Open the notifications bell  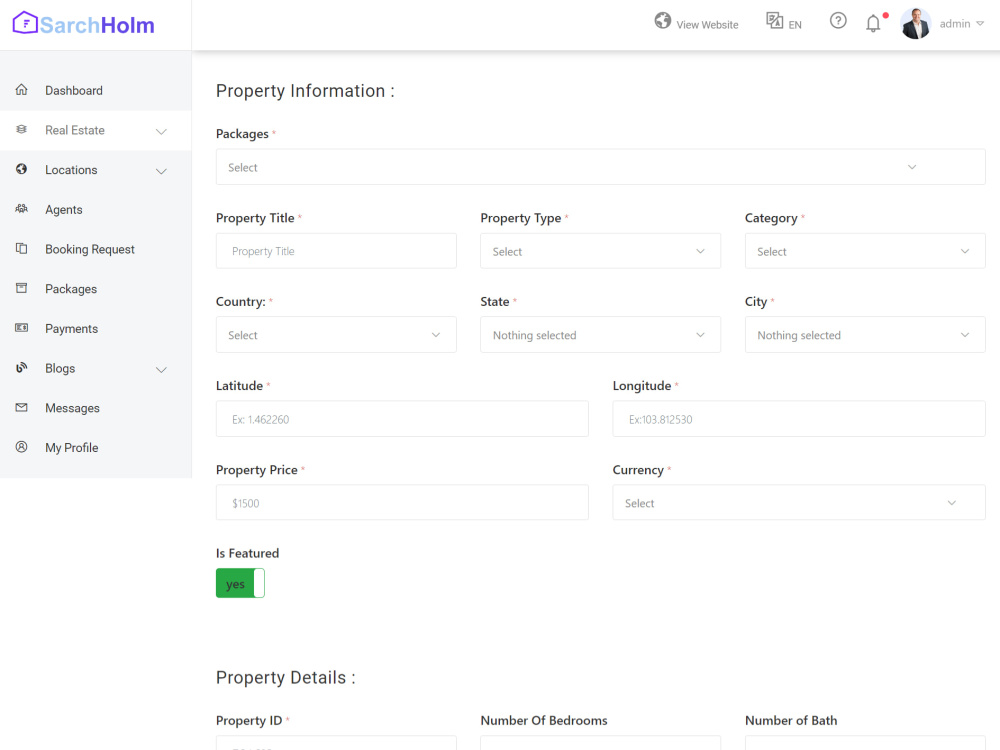[873, 24]
